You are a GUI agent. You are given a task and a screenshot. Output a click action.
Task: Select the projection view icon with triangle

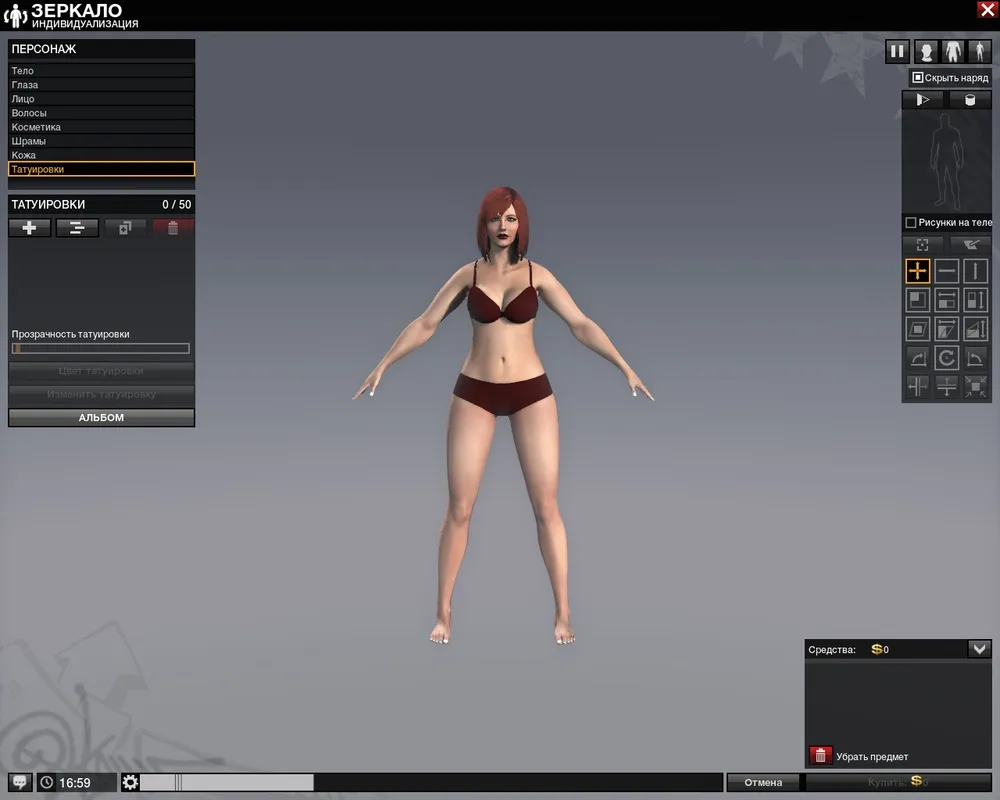[x=923, y=100]
